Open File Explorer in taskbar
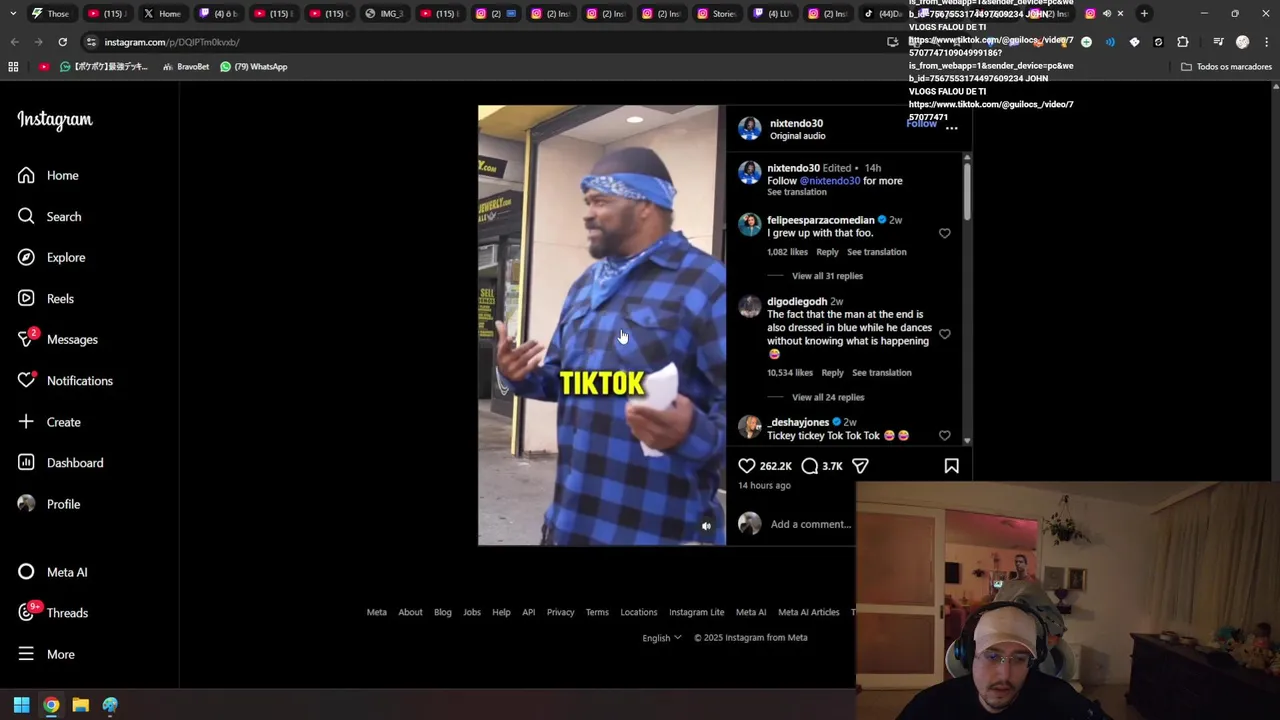The image size is (1280, 720). (x=81, y=705)
